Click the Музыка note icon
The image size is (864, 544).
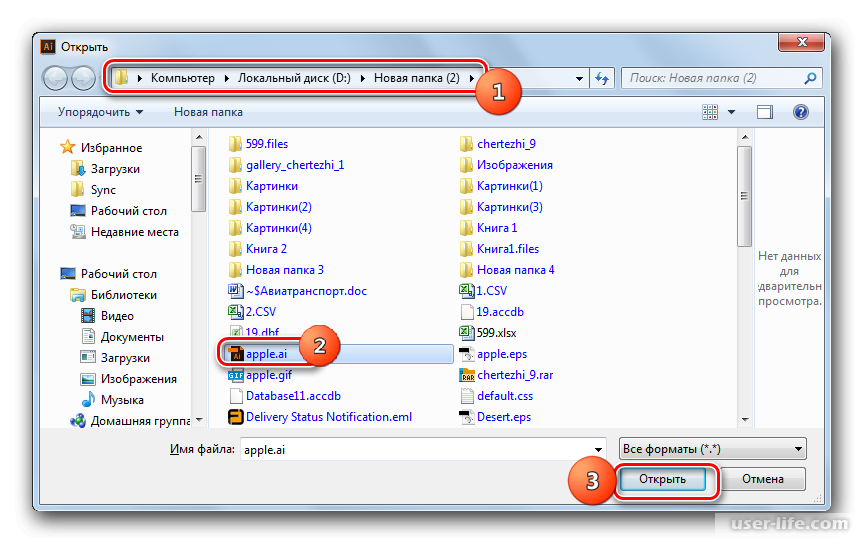pos(88,400)
